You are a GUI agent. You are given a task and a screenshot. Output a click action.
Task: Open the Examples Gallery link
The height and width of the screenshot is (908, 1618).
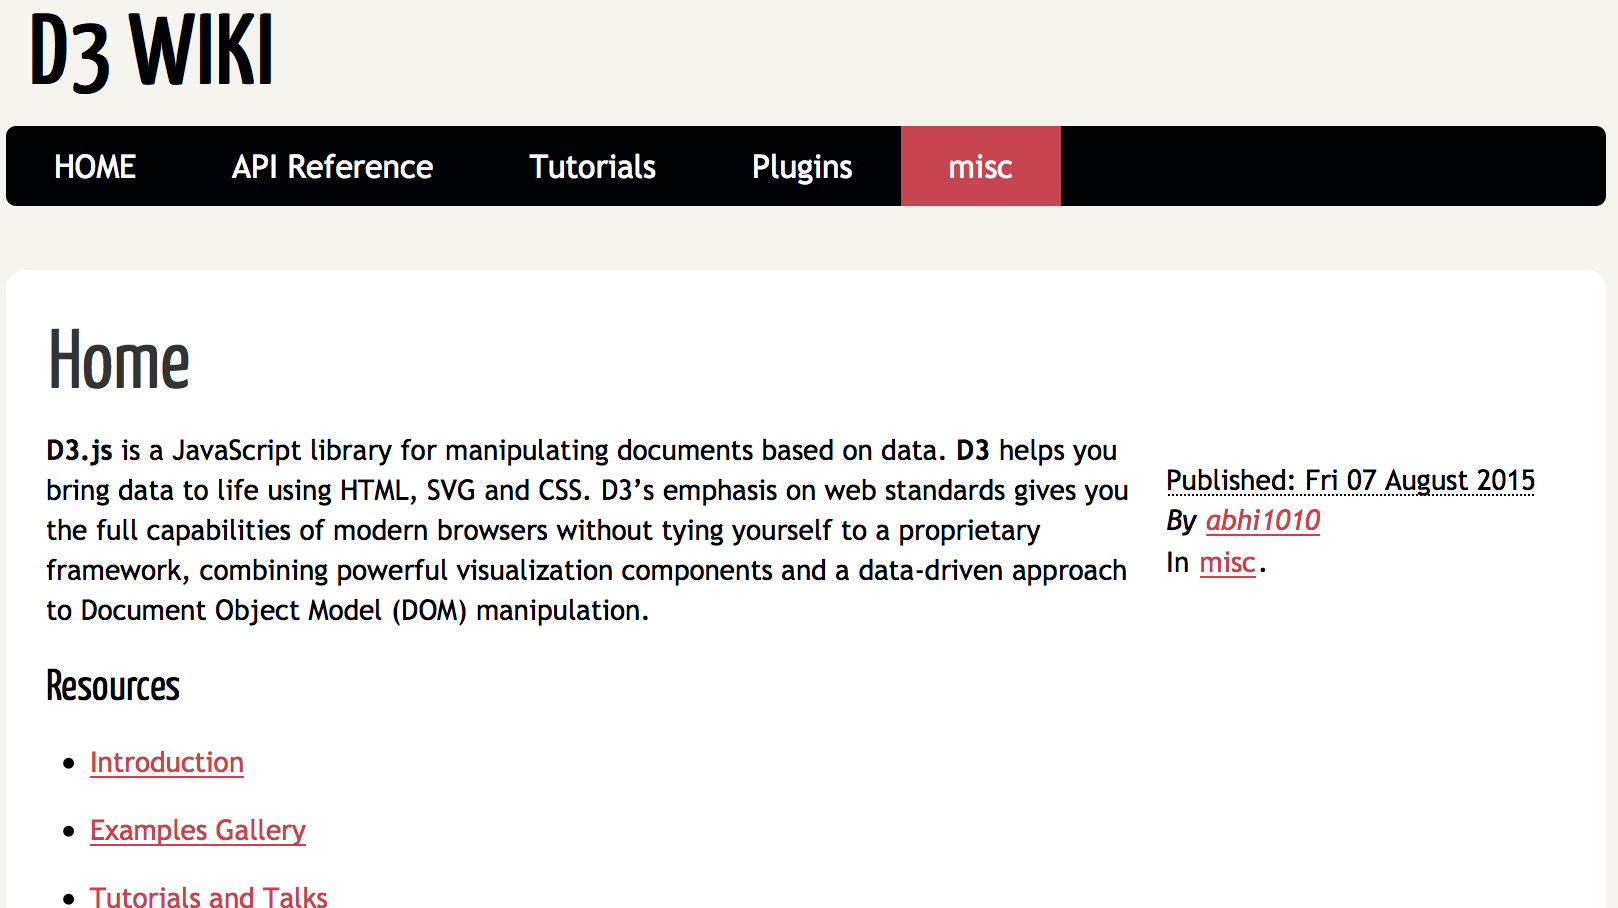(x=198, y=830)
